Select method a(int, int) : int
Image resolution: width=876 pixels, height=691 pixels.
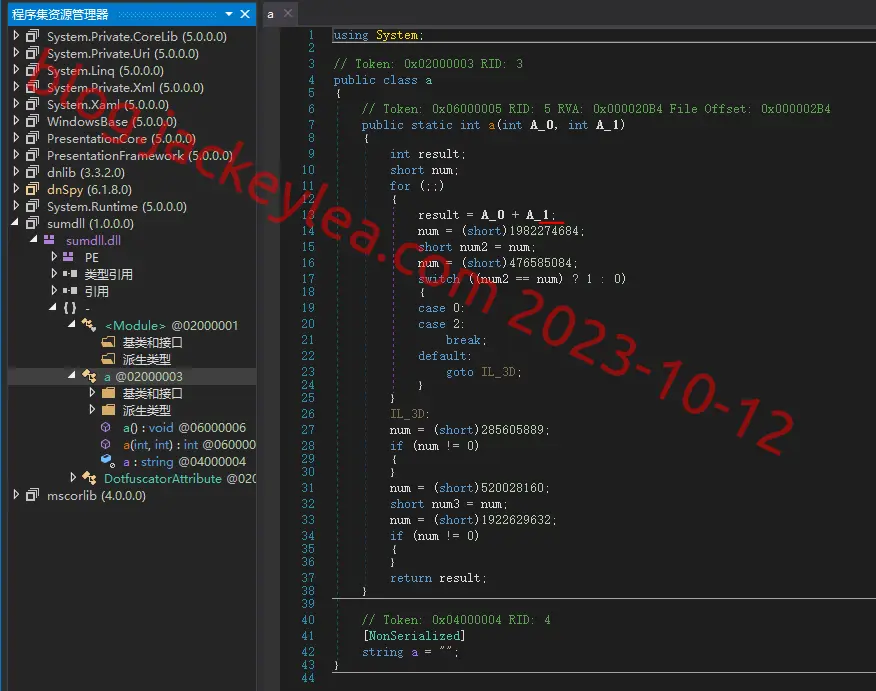coord(189,445)
